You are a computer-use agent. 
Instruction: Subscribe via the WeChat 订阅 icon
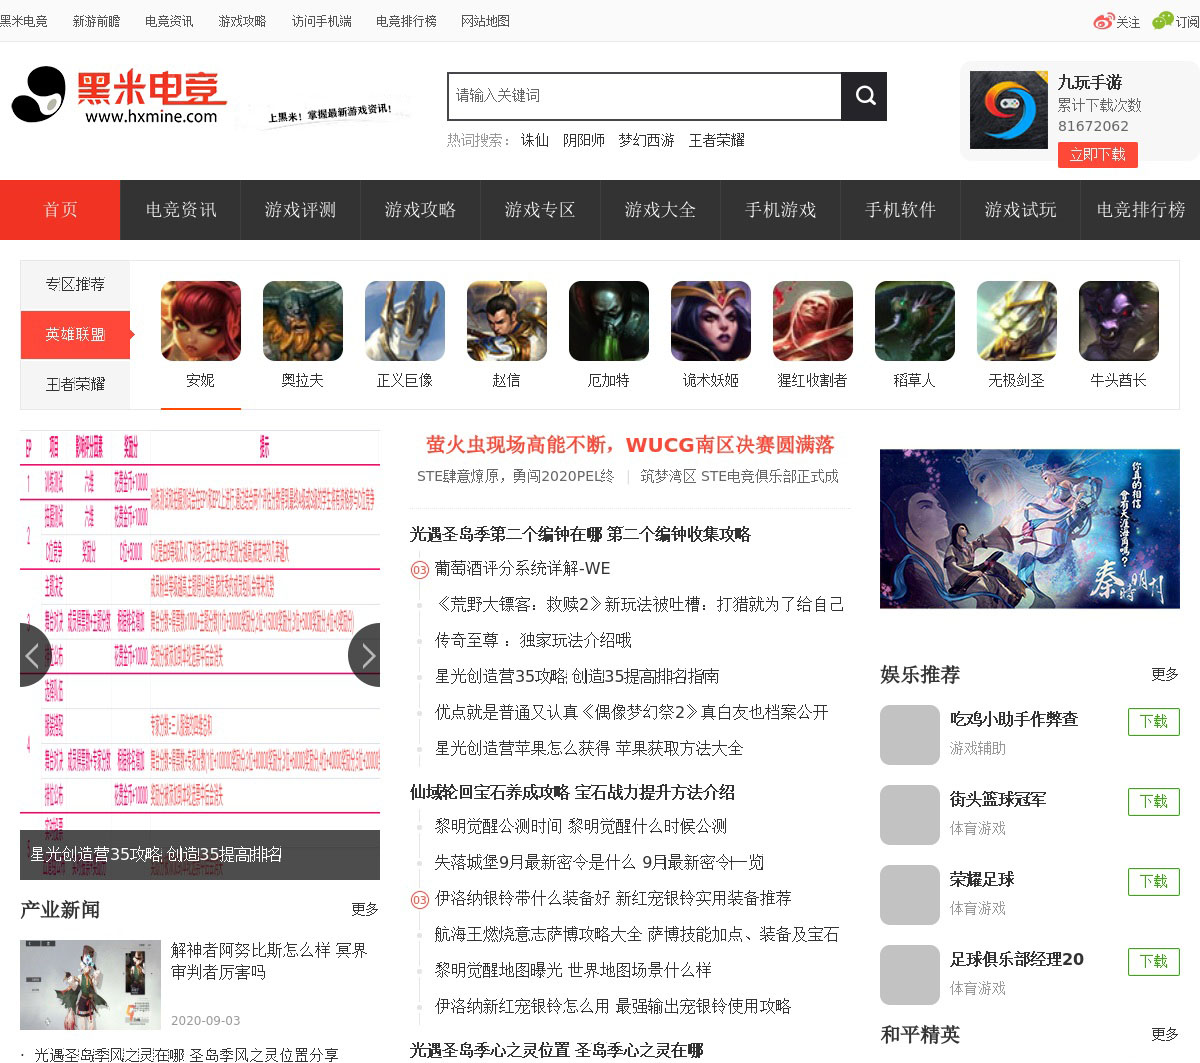click(1176, 21)
